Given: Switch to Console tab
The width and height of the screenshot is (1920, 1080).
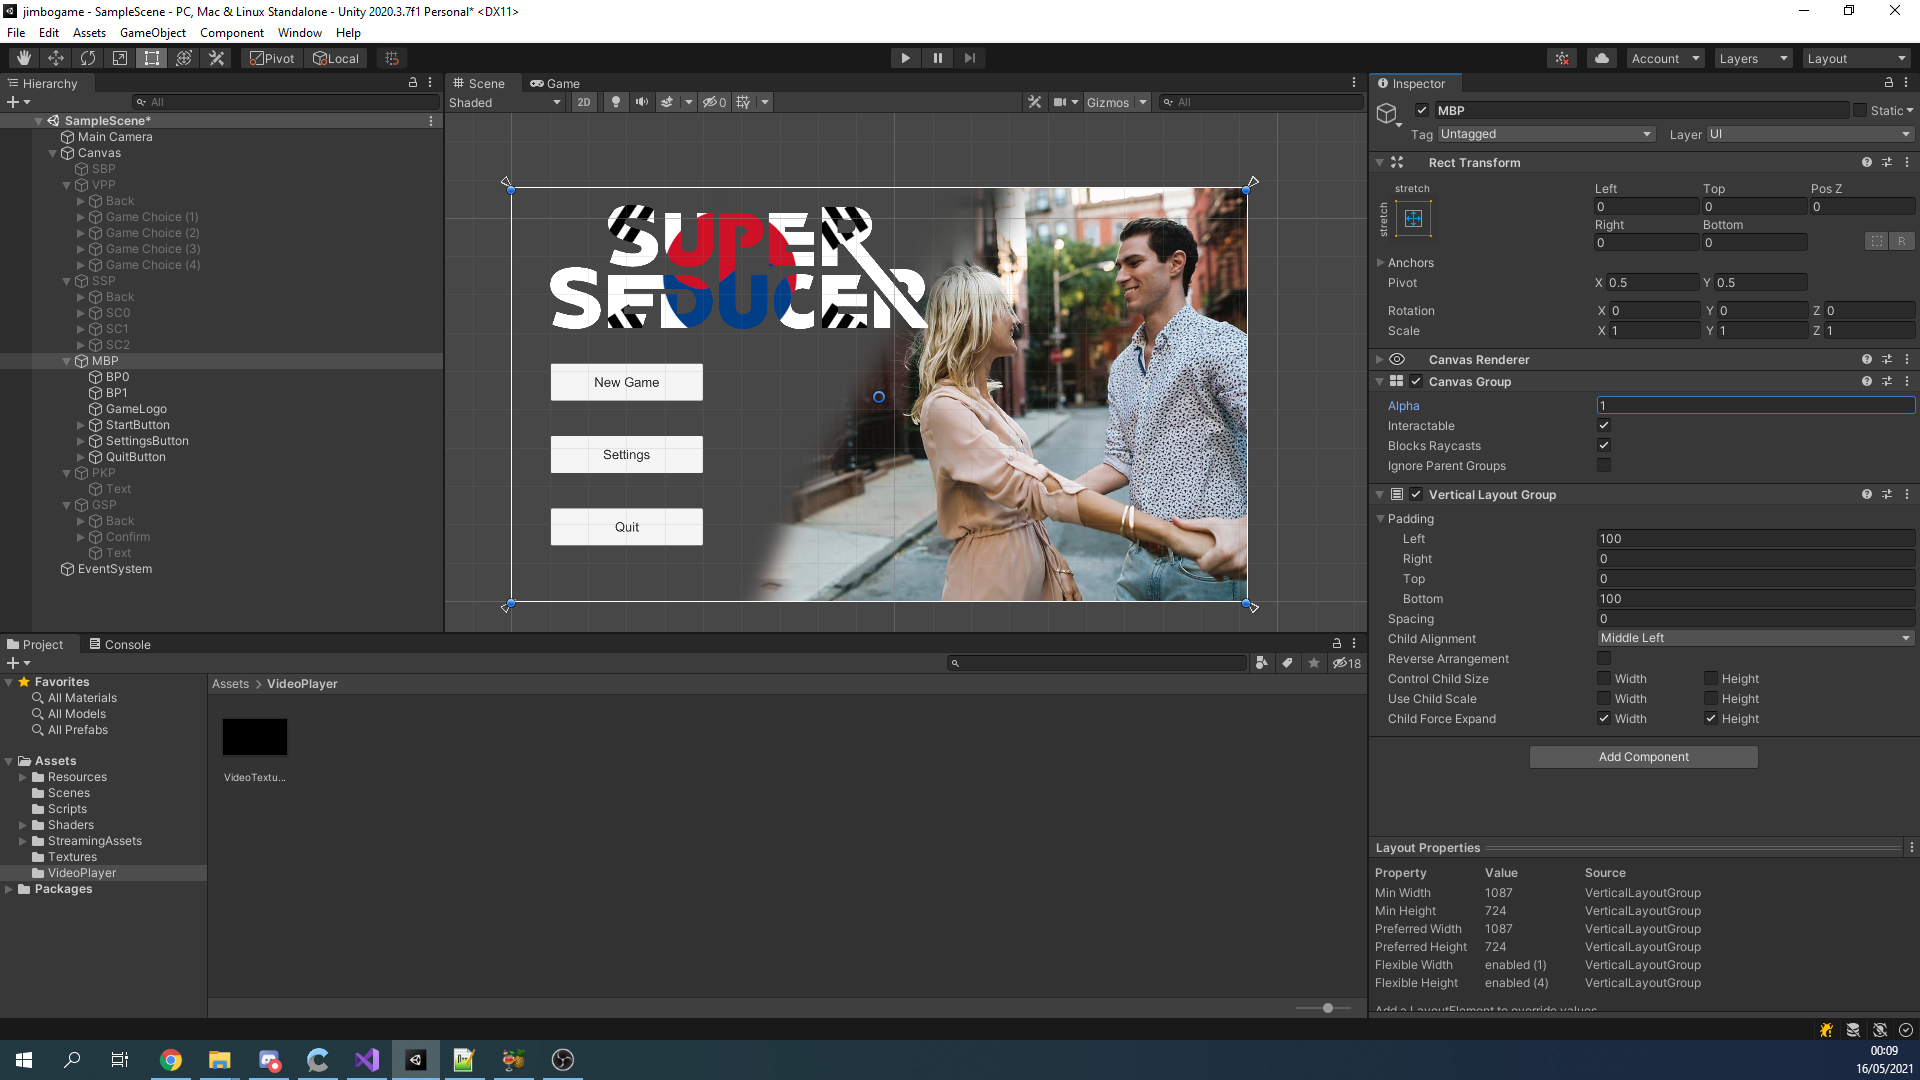Looking at the screenshot, I should 120,644.
